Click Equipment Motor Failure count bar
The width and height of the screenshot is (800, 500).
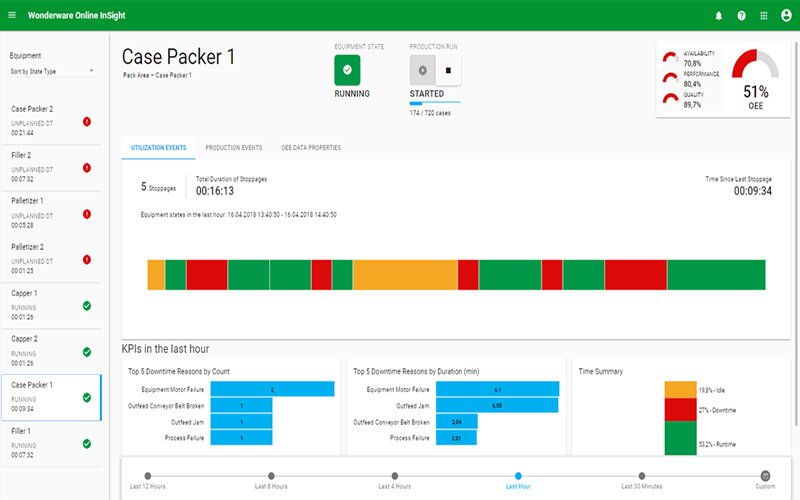[x=272, y=389]
